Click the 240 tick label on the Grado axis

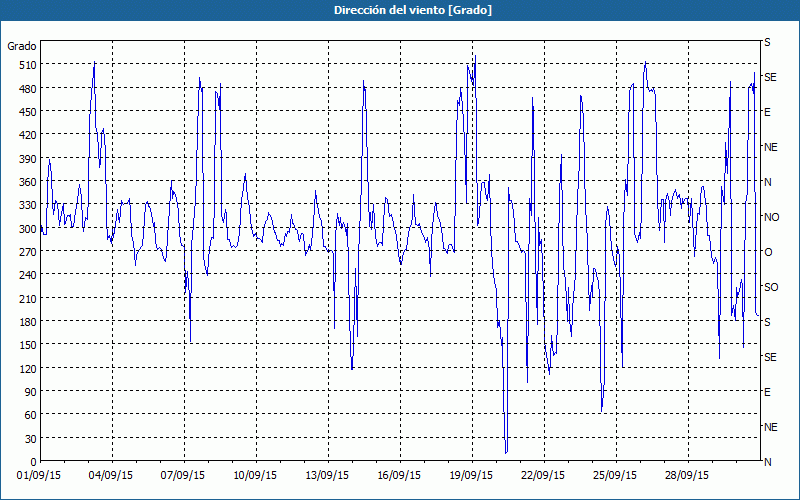click(28, 276)
